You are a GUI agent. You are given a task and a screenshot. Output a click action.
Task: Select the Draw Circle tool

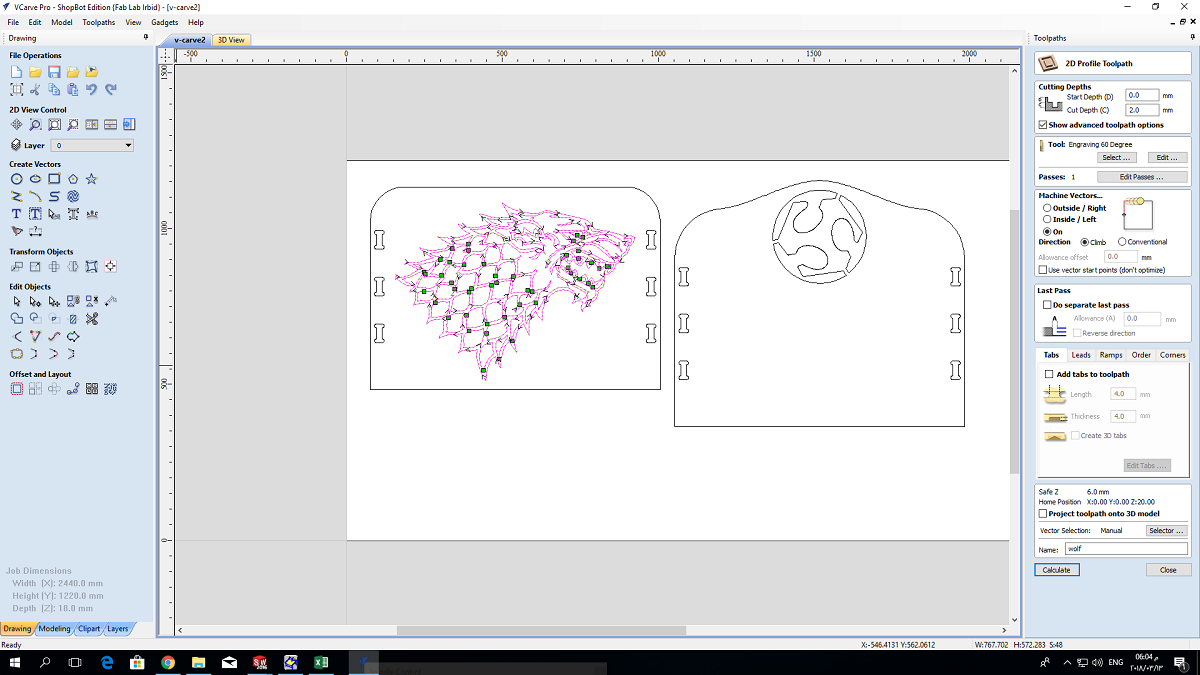click(x=16, y=179)
